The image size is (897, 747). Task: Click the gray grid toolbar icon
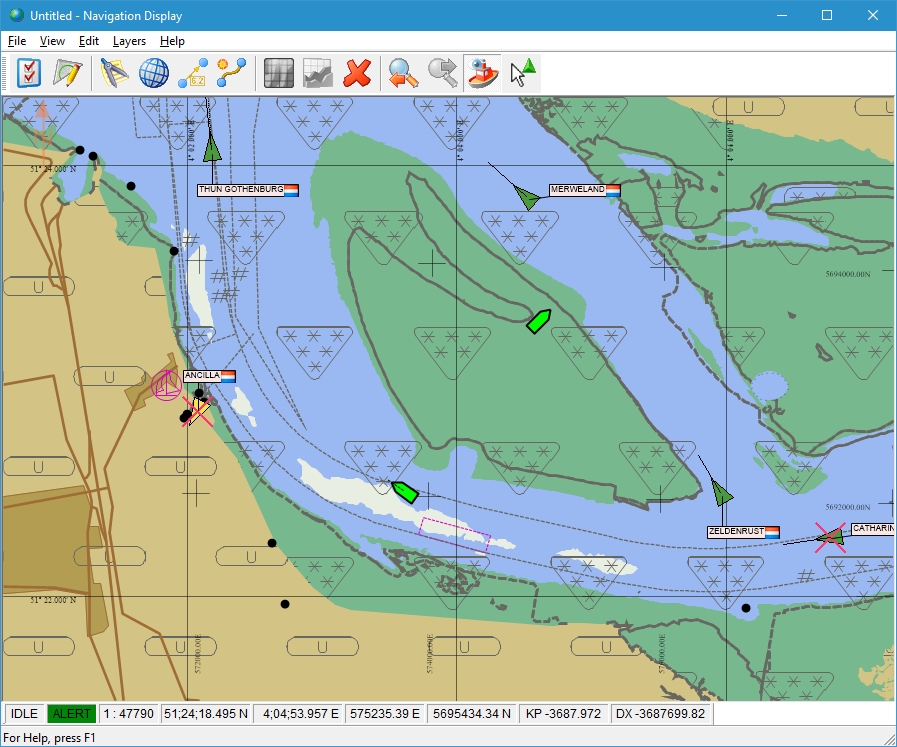pos(278,73)
